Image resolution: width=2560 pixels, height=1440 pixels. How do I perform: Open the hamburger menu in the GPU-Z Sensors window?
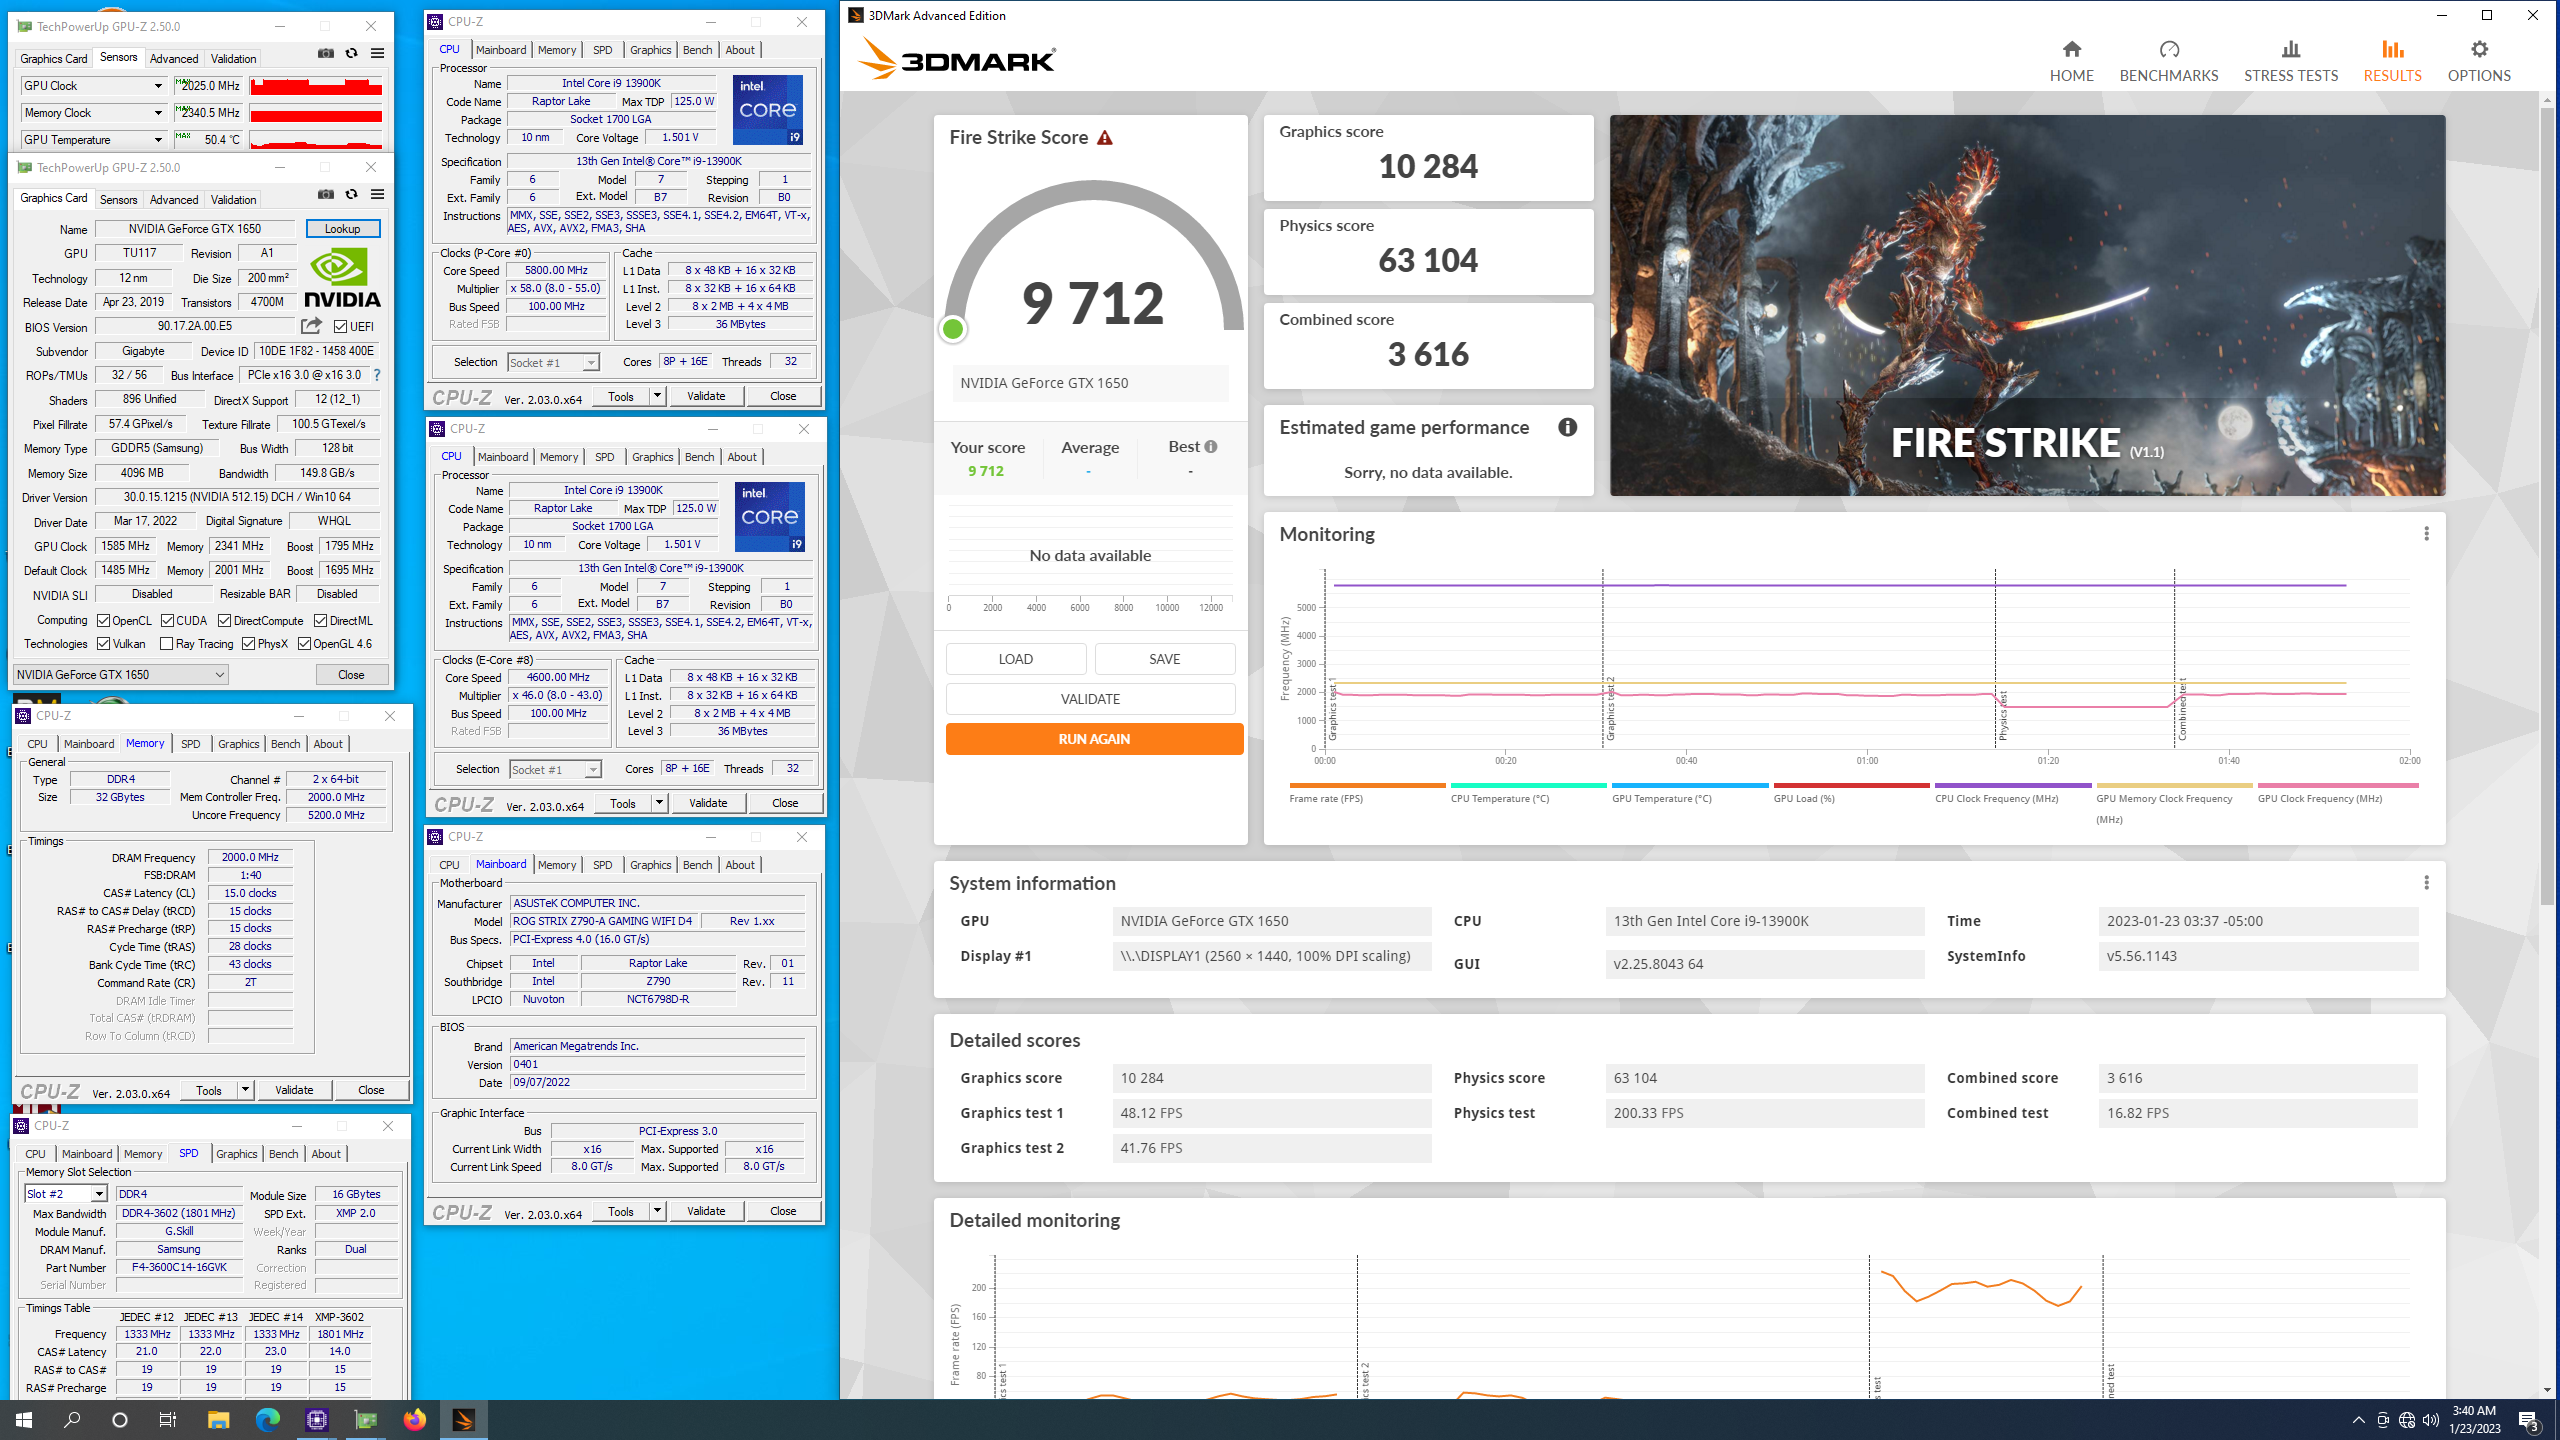point(377,53)
